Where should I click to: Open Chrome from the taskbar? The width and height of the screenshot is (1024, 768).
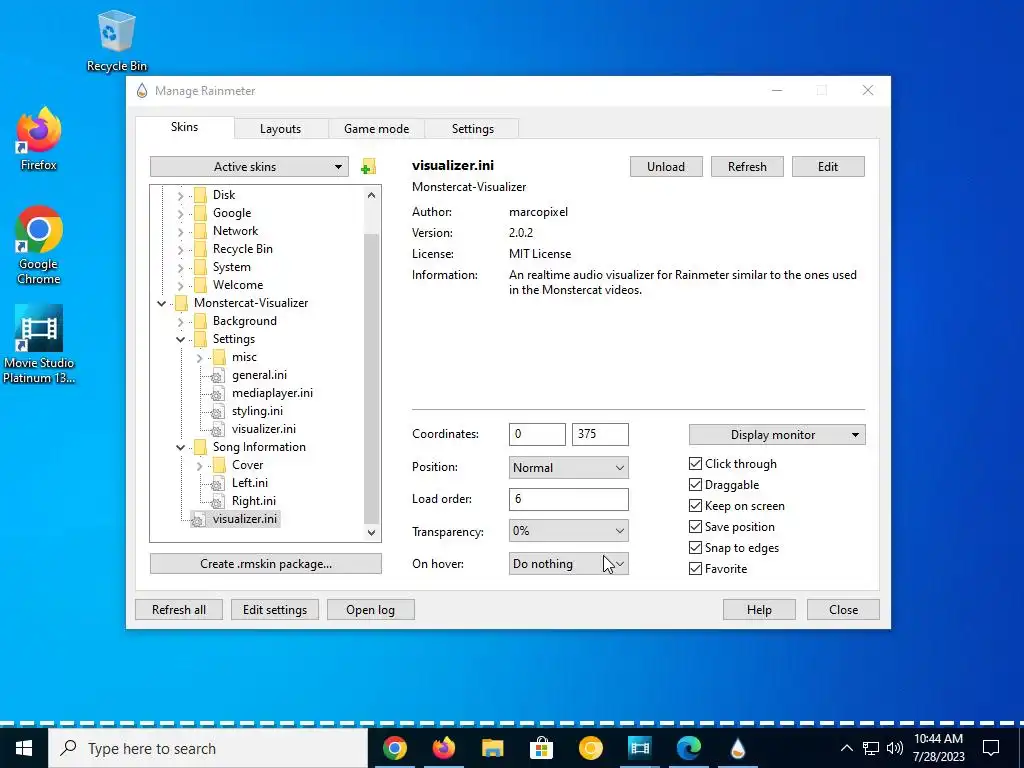pos(394,748)
